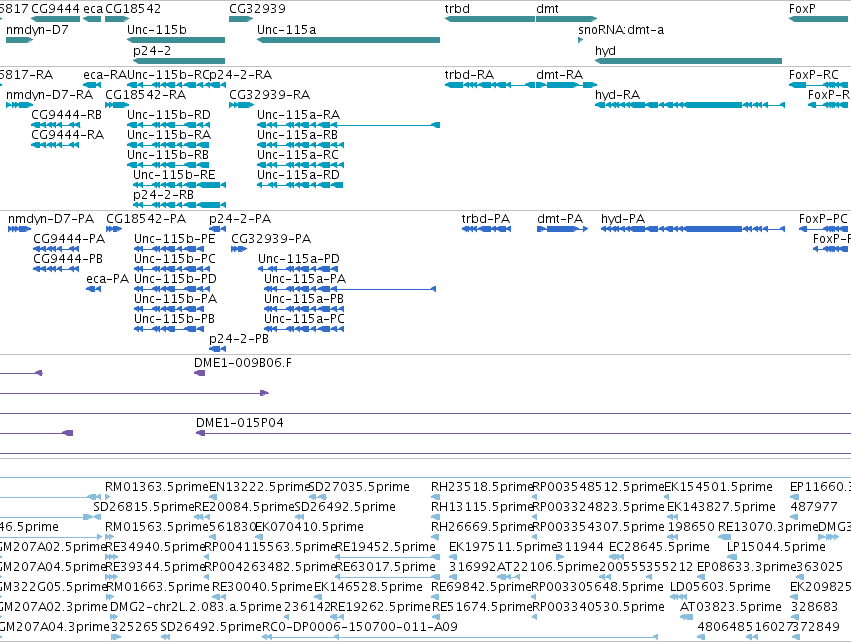Viewport: 851px width, 642px height.
Task: Click protein p24-2-PA label
Action: [x=240, y=219]
